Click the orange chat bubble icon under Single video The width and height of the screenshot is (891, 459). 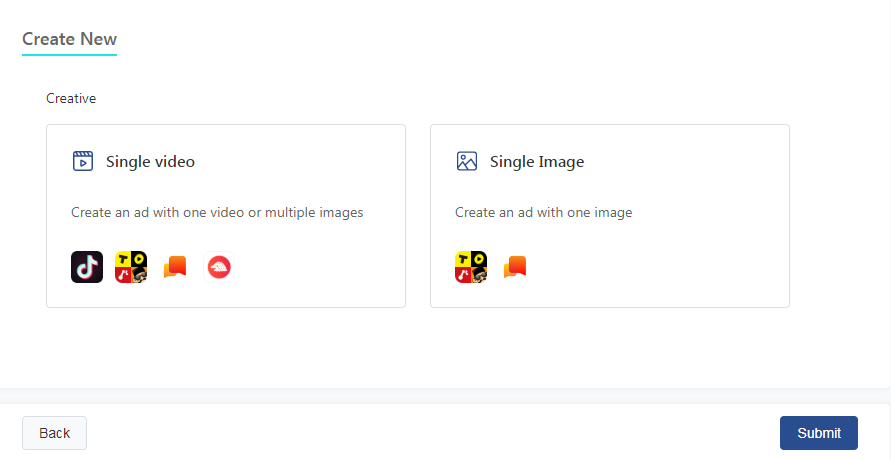[x=175, y=266]
